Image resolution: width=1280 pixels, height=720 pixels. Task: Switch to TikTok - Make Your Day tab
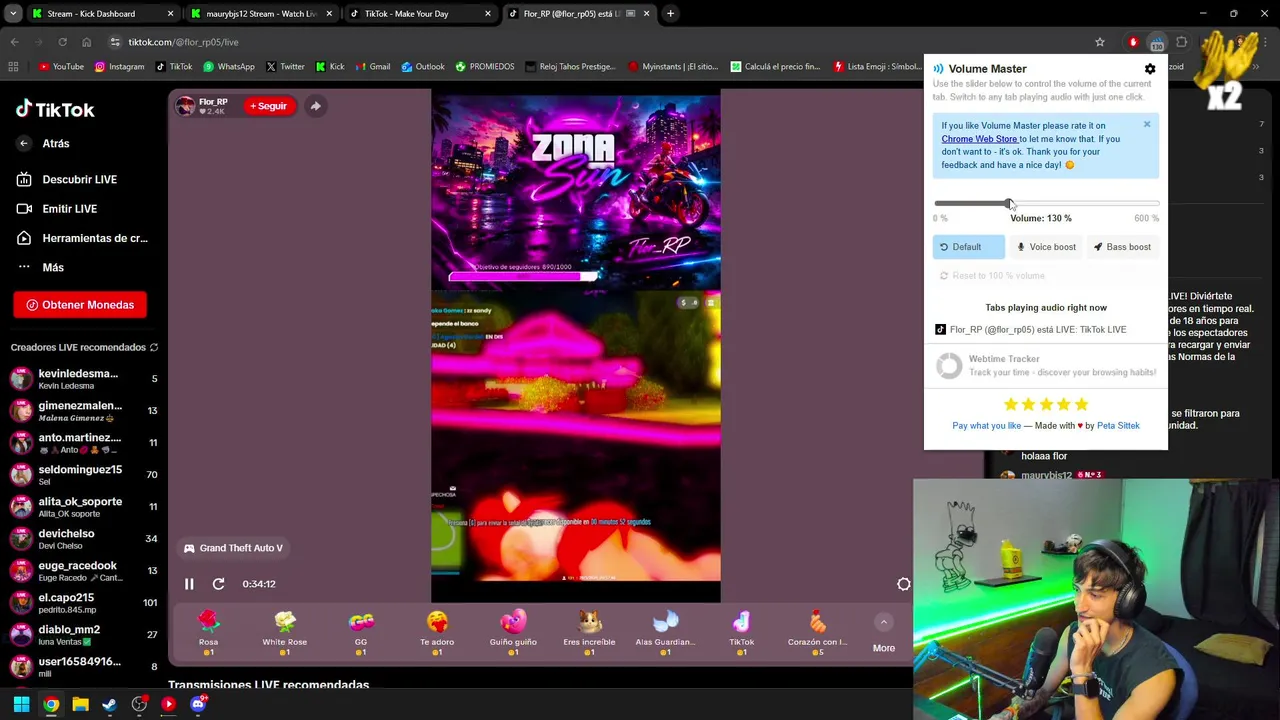pos(419,13)
